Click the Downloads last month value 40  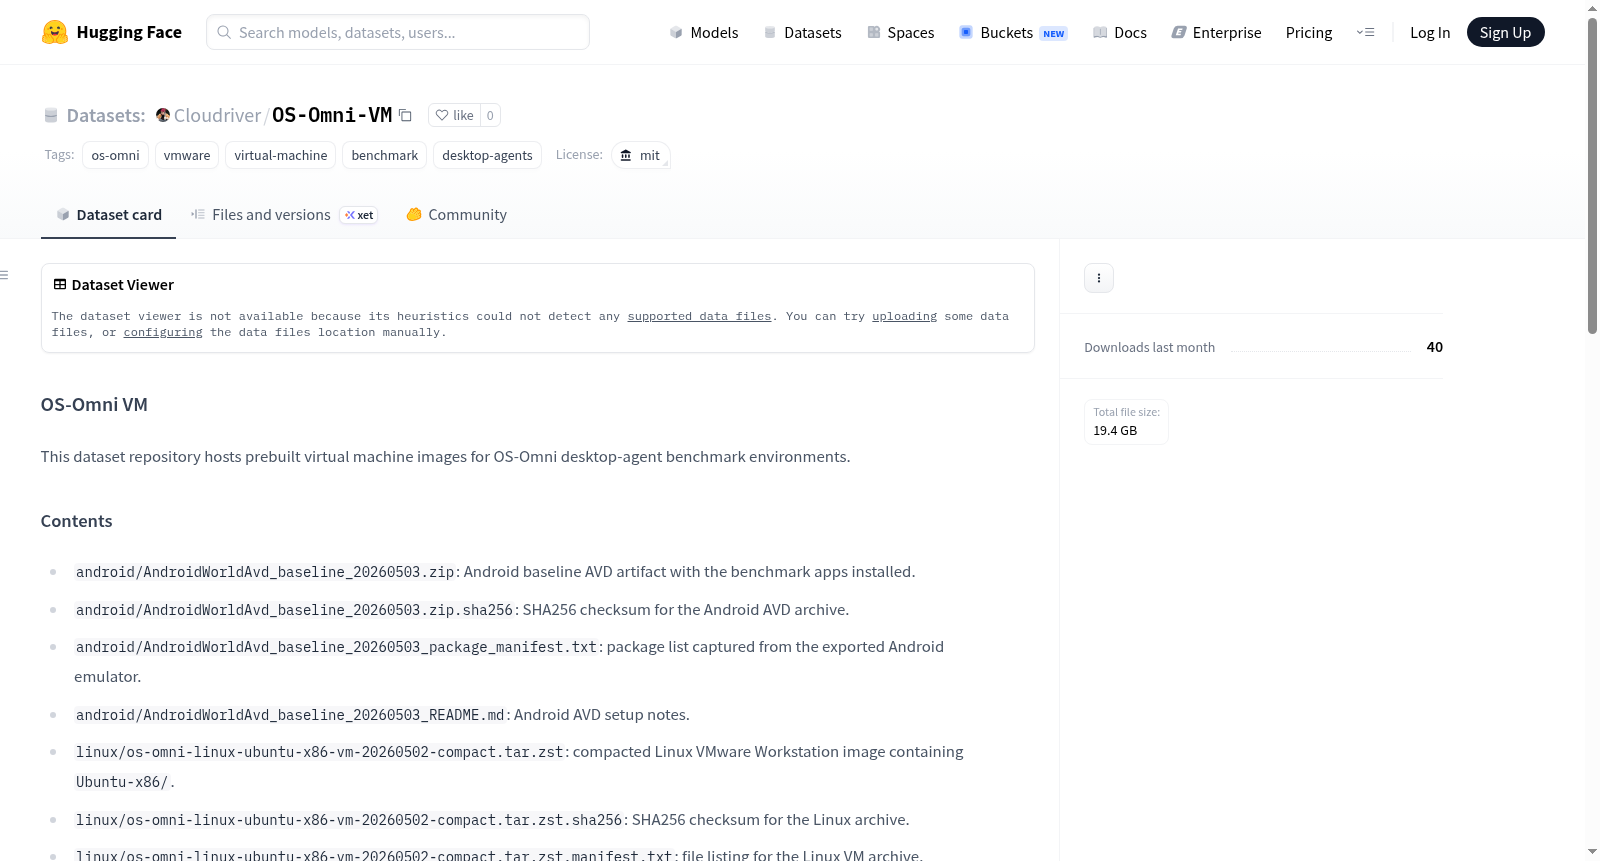[x=1434, y=347]
